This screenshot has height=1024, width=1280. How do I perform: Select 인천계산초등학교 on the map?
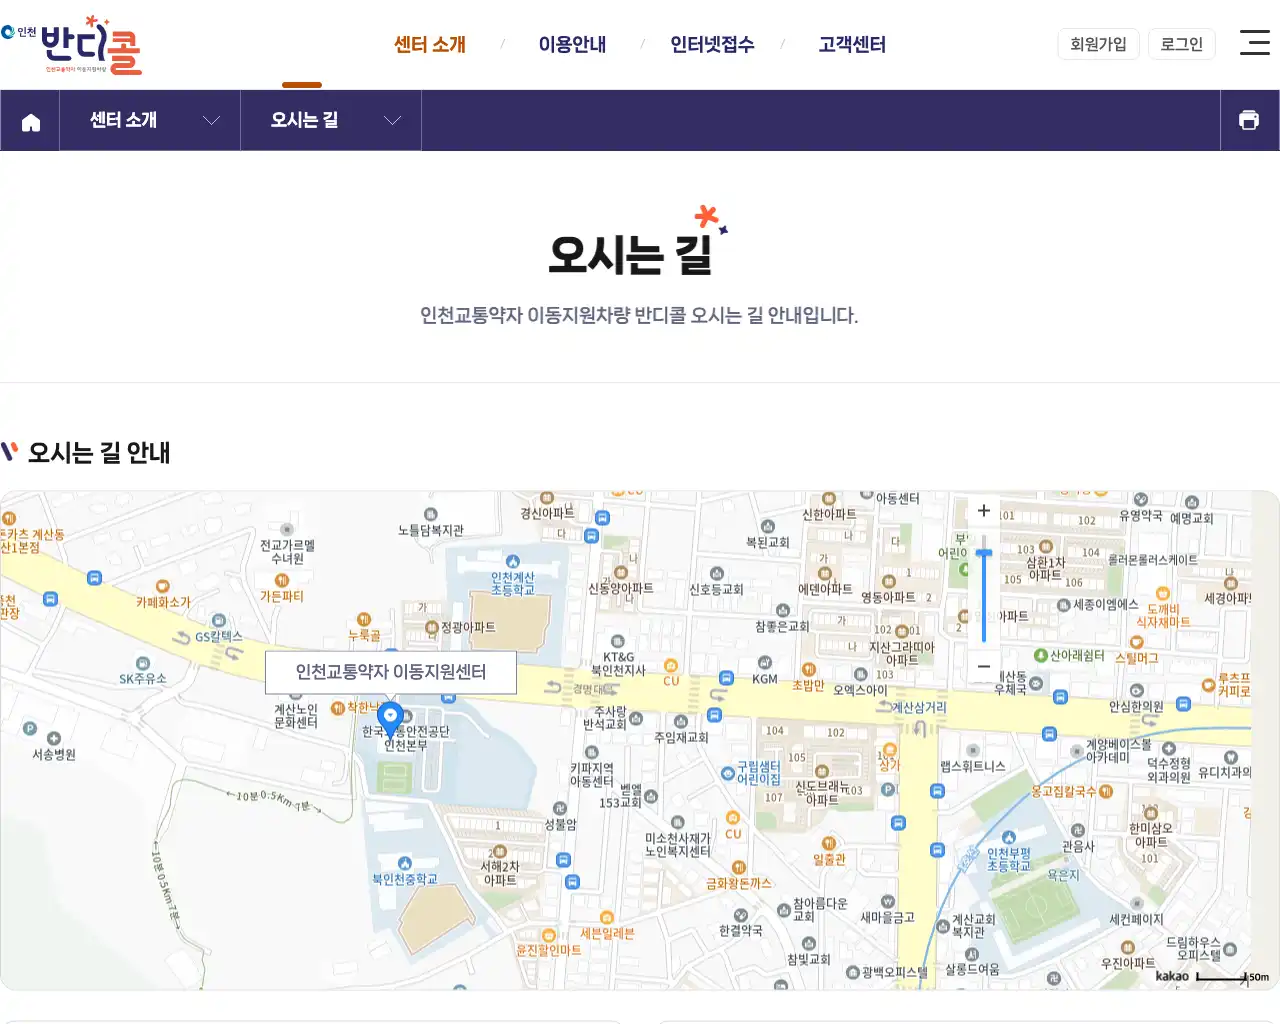pyautogui.click(x=513, y=583)
